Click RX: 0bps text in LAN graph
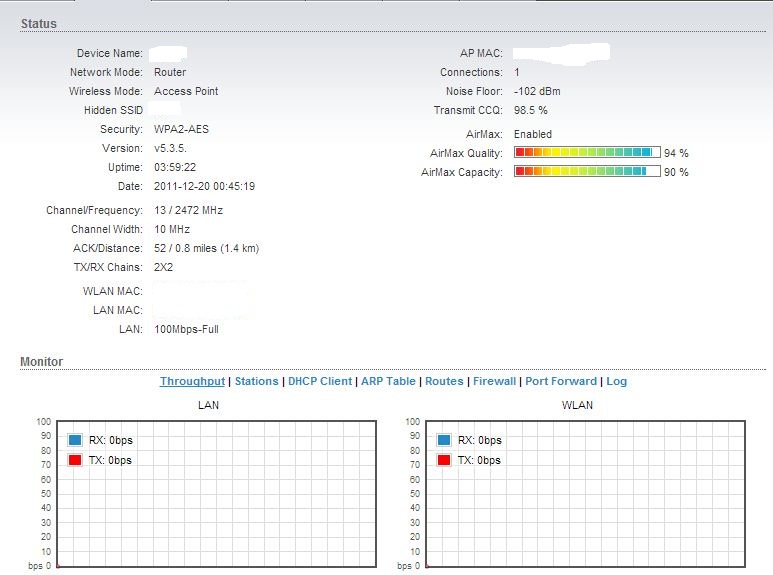This screenshot has height=575, width=773. [x=110, y=440]
